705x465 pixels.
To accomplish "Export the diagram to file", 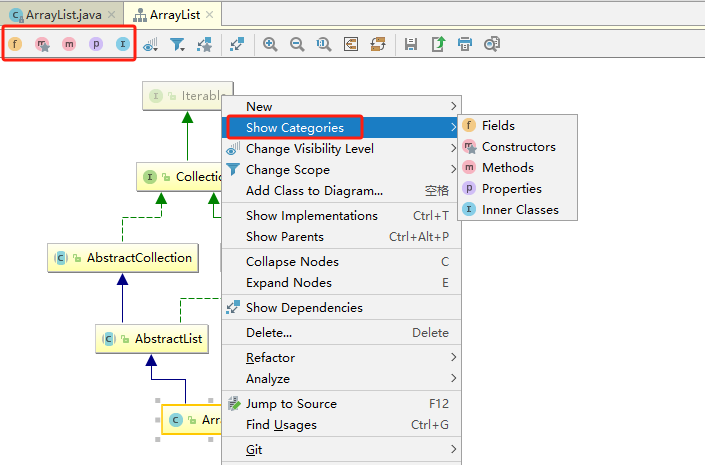I will tap(438, 44).
